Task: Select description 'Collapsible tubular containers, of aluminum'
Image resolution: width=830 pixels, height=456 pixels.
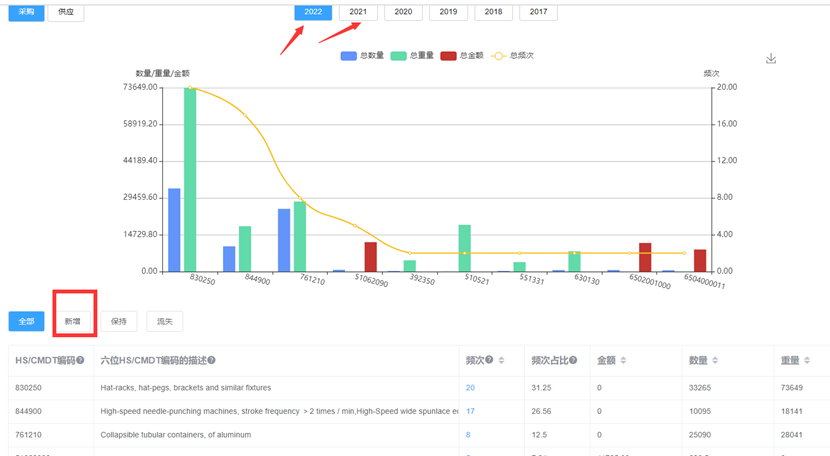Action: pos(176,435)
